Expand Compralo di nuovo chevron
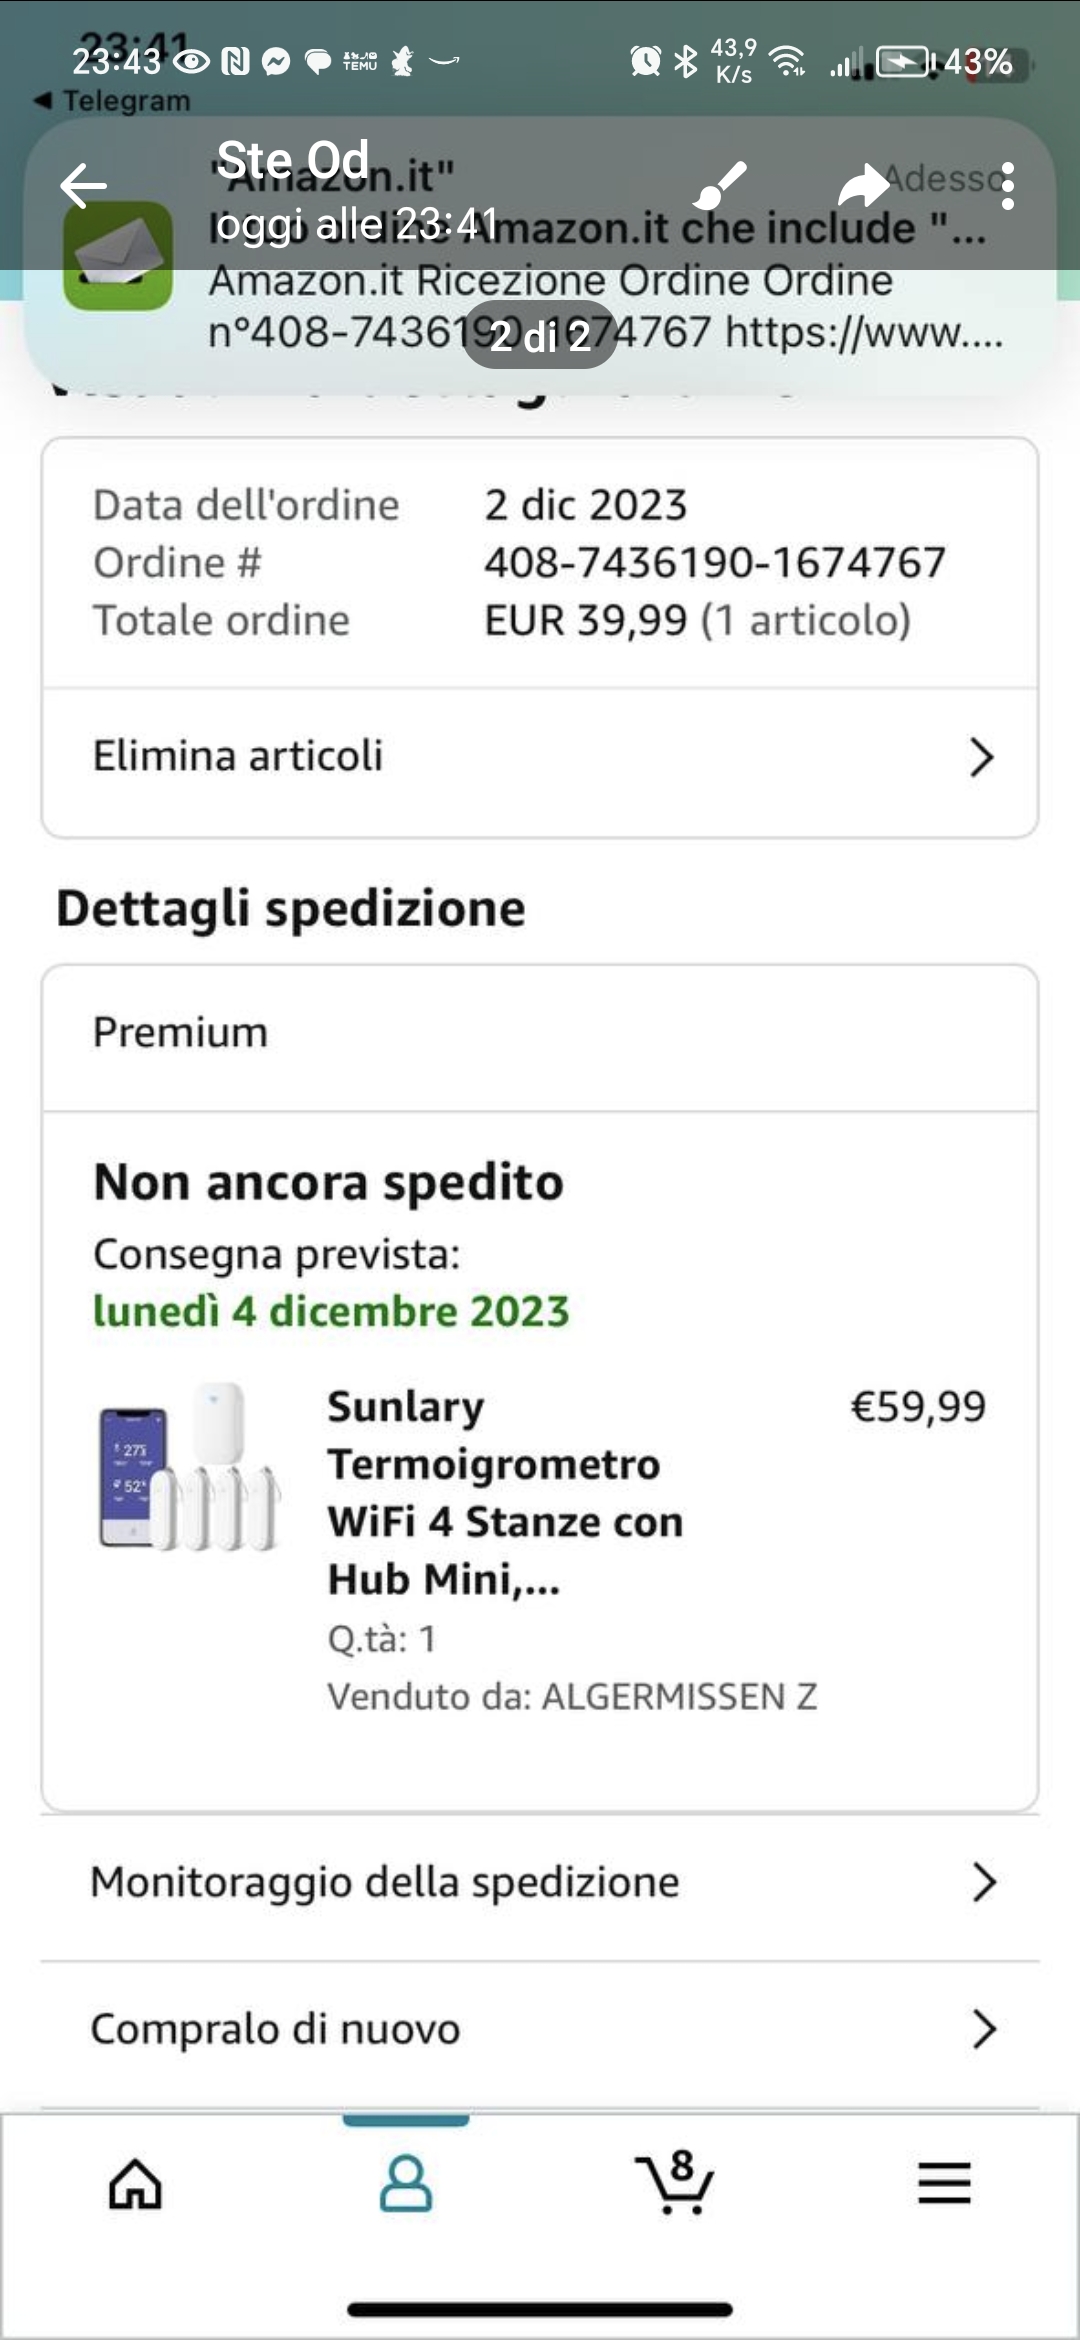This screenshot has width=1080, height=2340. pyautogui.click(x=984, y=2029)
